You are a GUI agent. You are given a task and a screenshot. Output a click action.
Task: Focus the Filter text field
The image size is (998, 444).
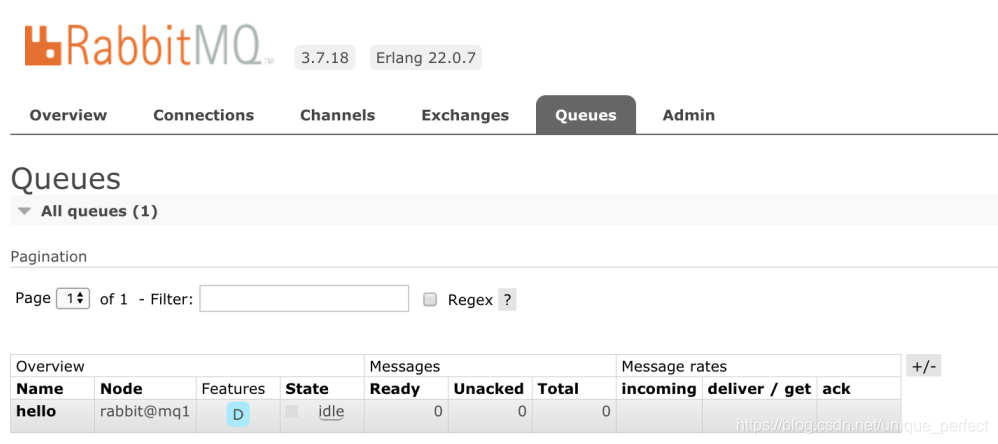(304, 299)
